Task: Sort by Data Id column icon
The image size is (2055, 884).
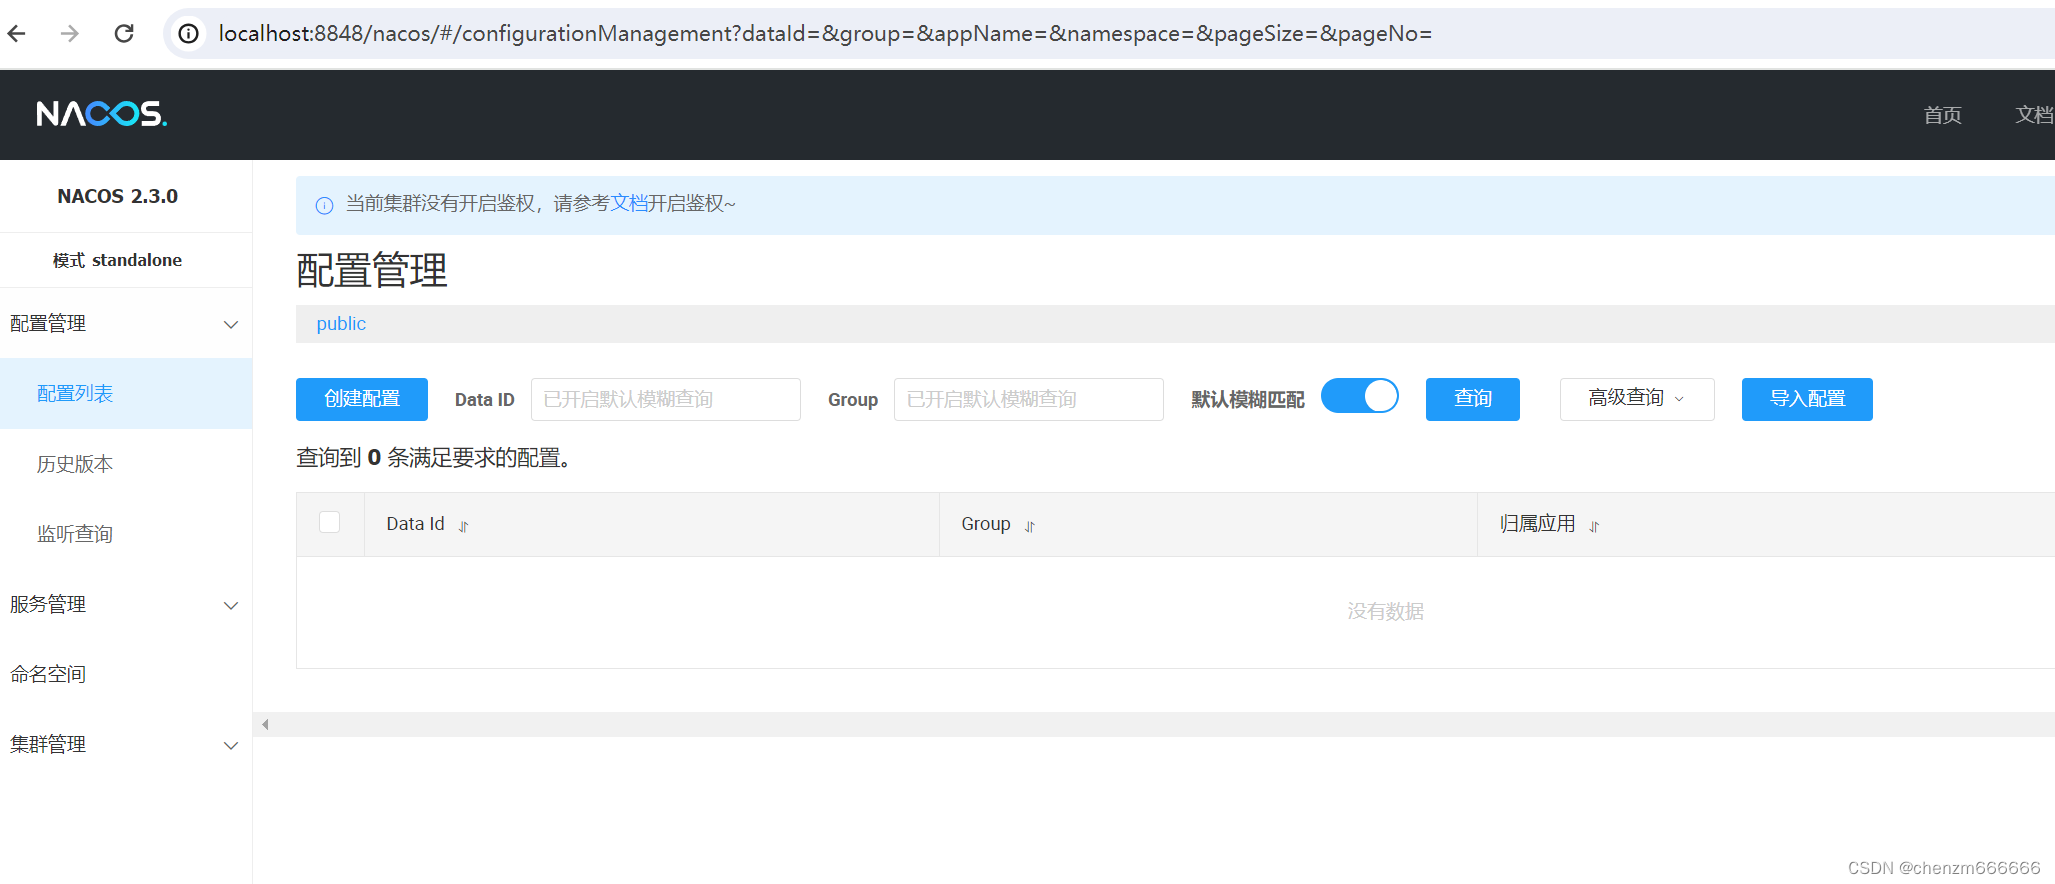Action: (x=464, y=526)
